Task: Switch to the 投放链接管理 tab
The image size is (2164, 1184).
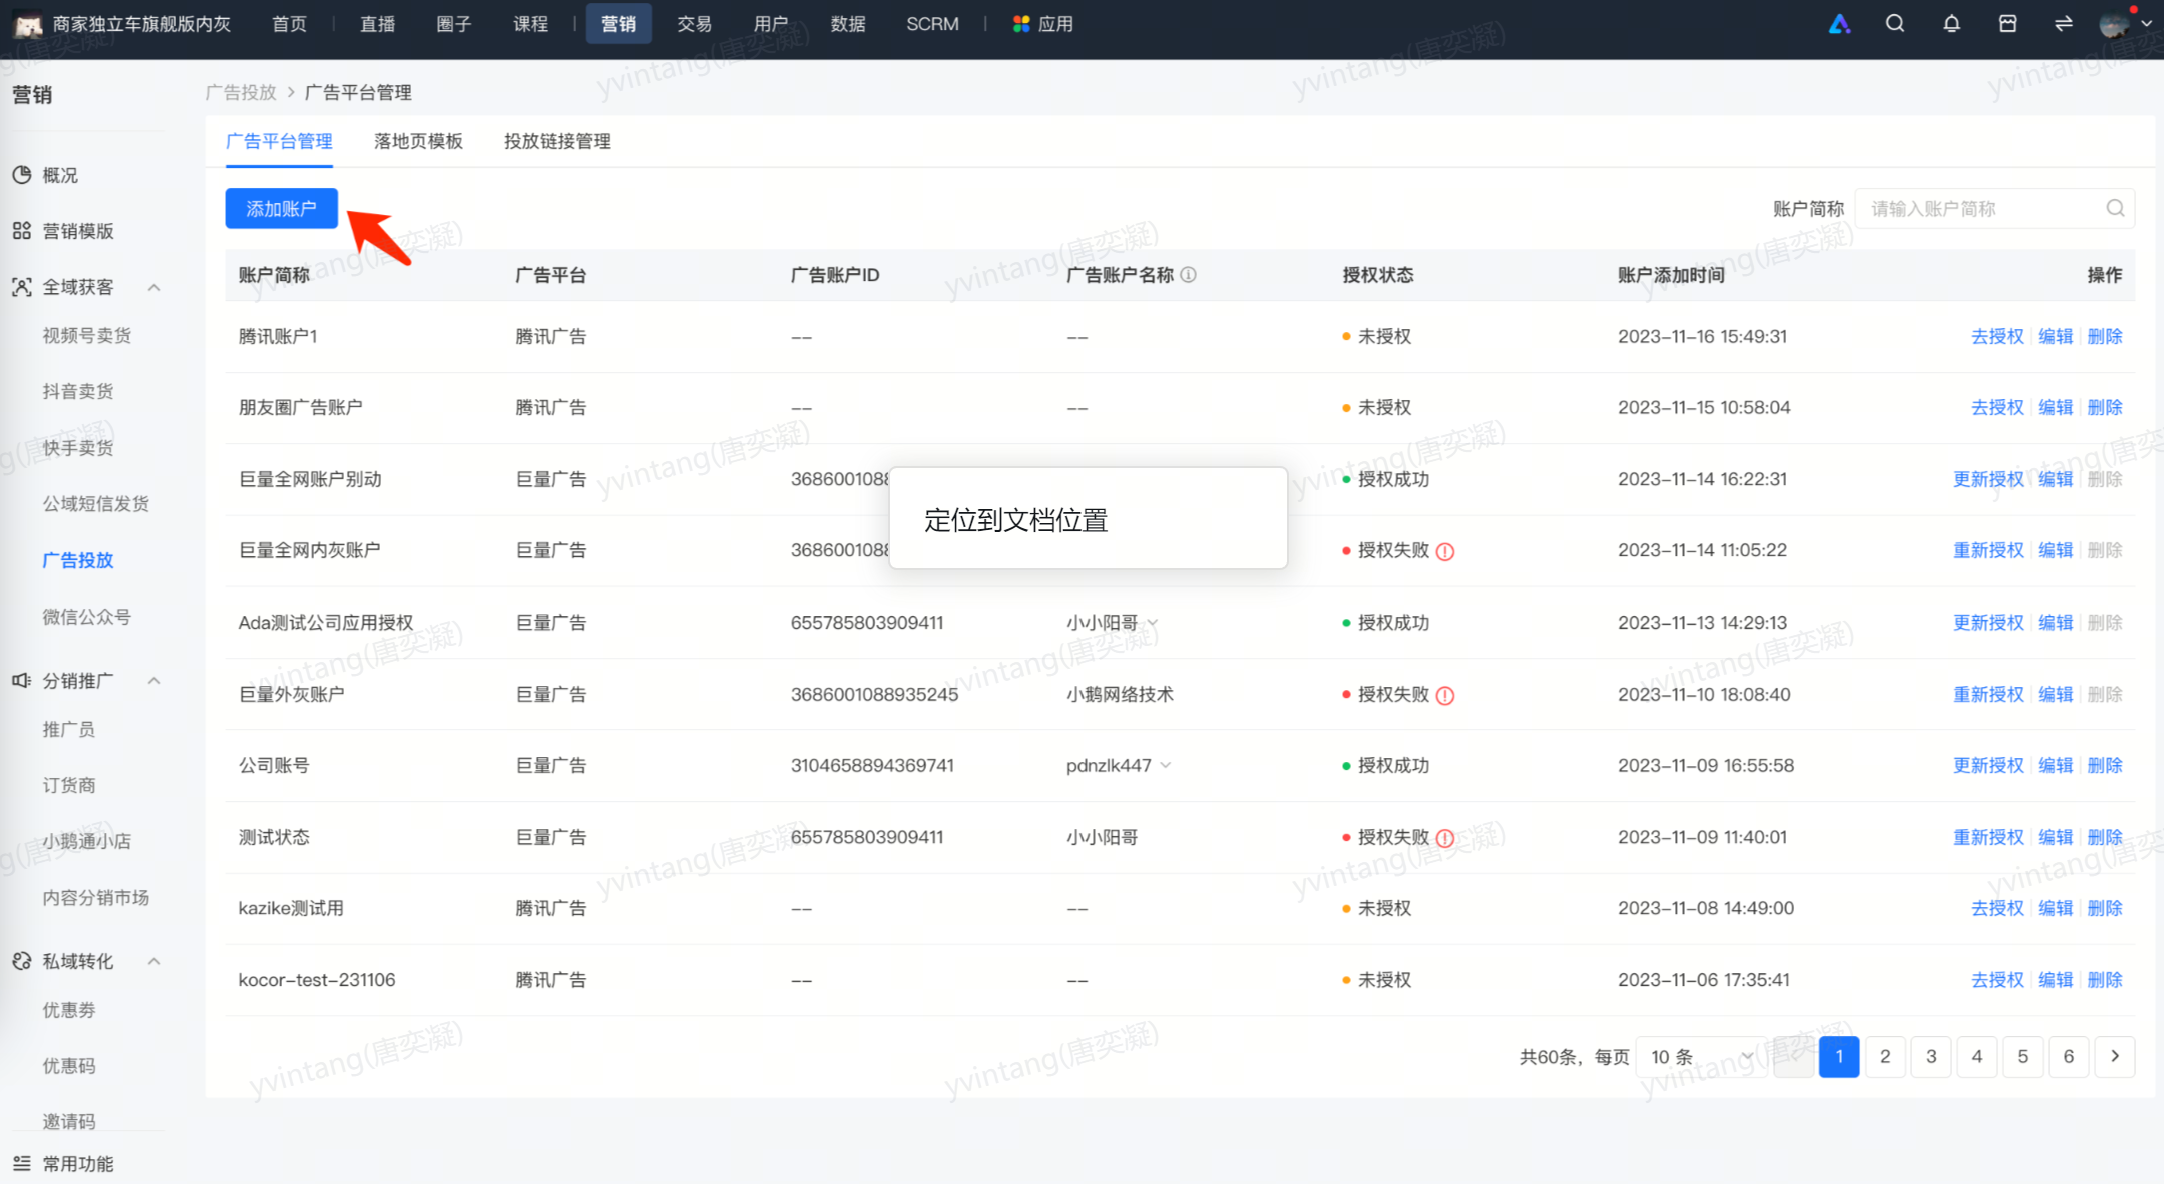Action: point(557,141)
